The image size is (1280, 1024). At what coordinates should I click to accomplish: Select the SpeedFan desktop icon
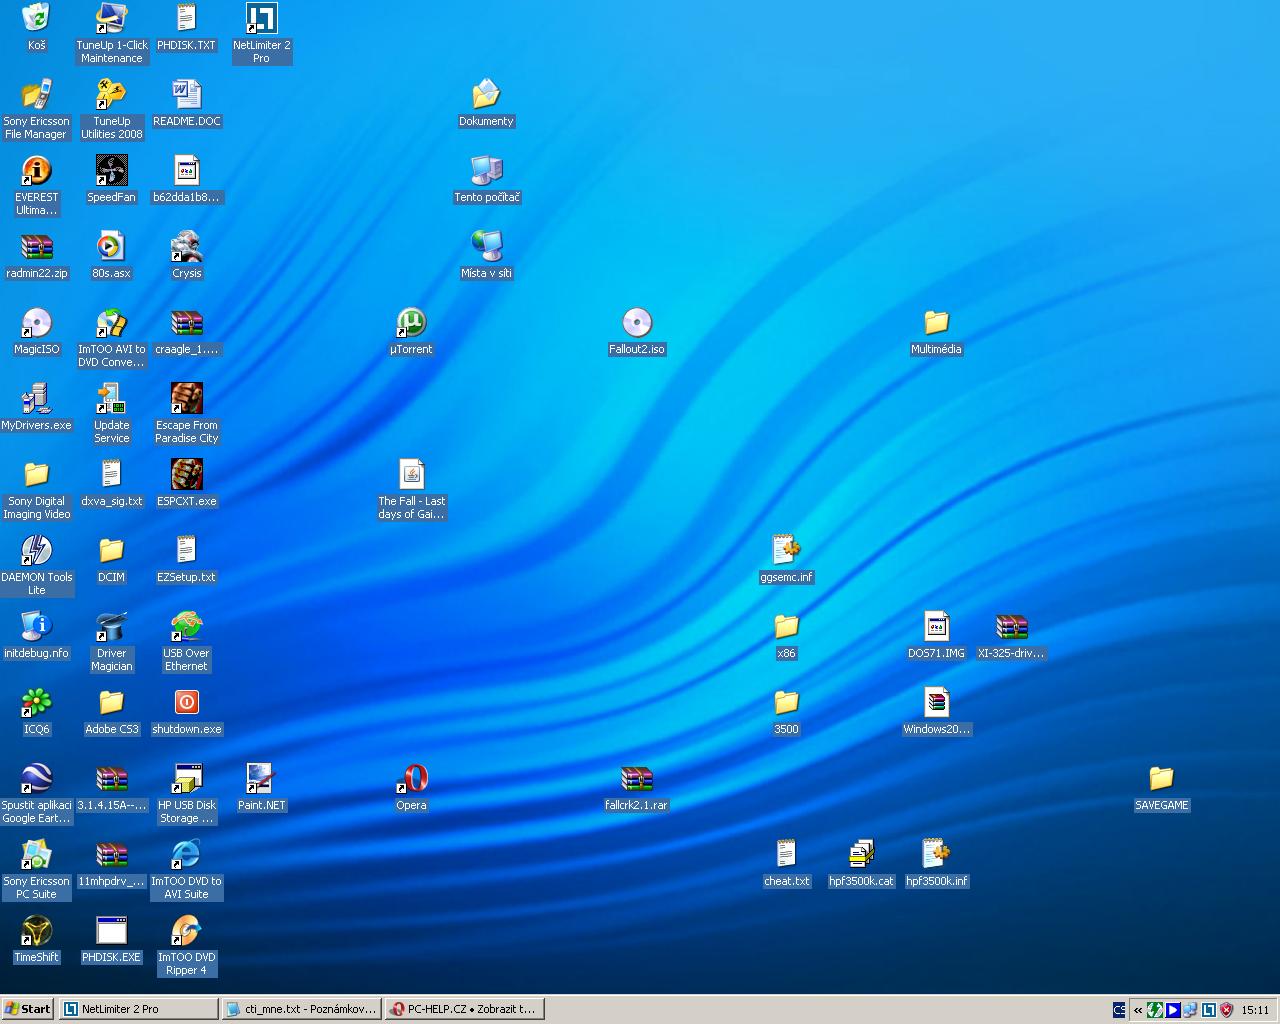[x=111, y=171]
